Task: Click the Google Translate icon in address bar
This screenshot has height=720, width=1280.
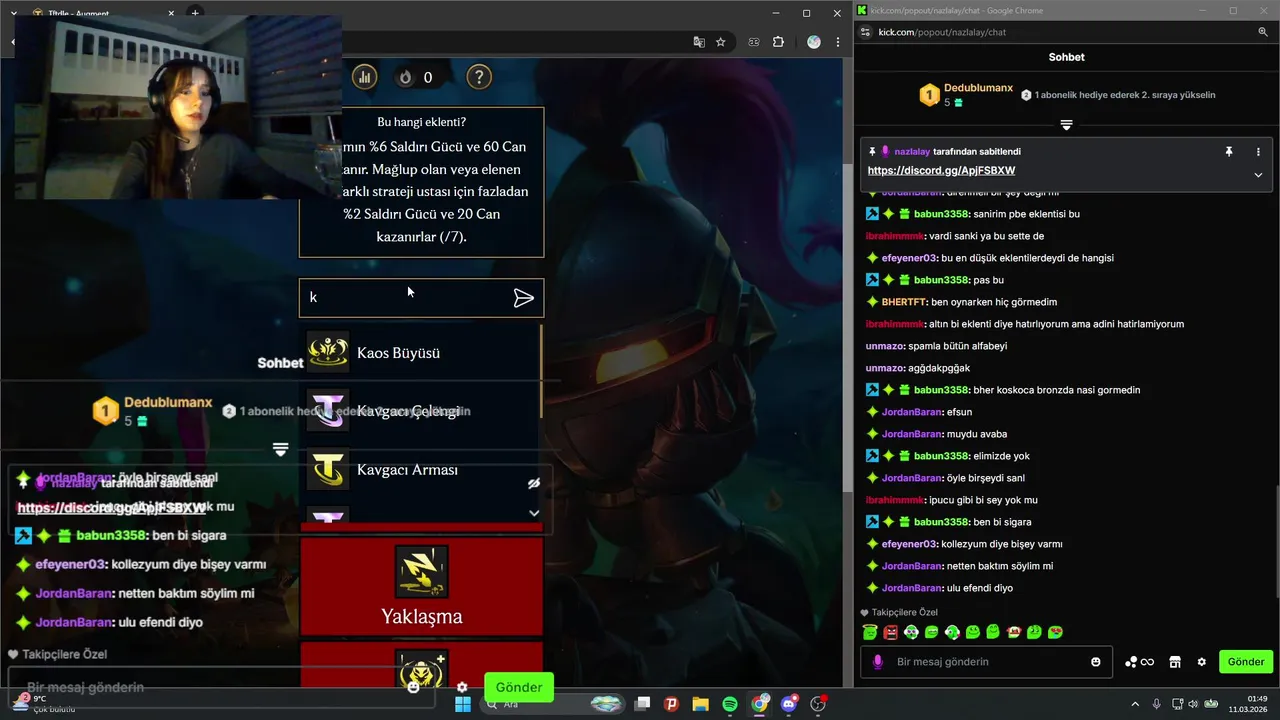Action: point(699,42)
